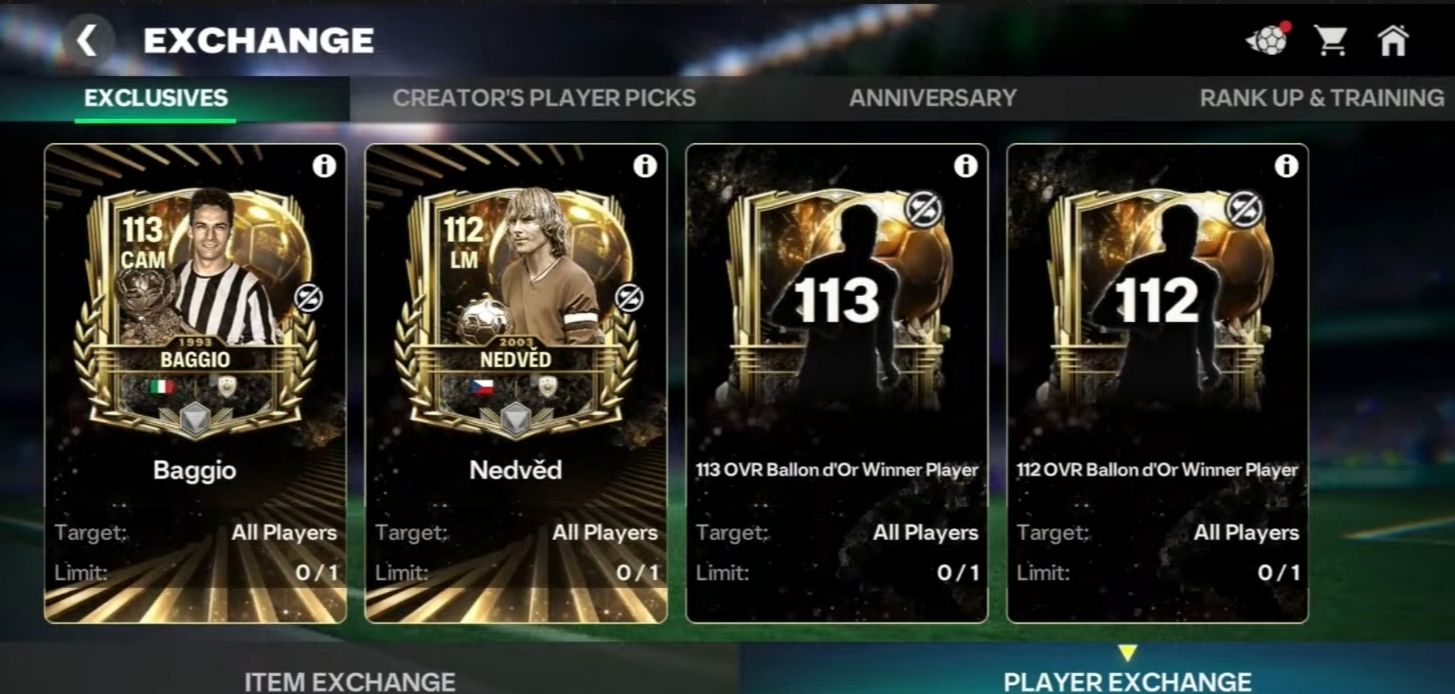The width and height of the screenshot is (1455, 694).
Task: Select the Item Exchange section
Action: (x=350, y=680)
